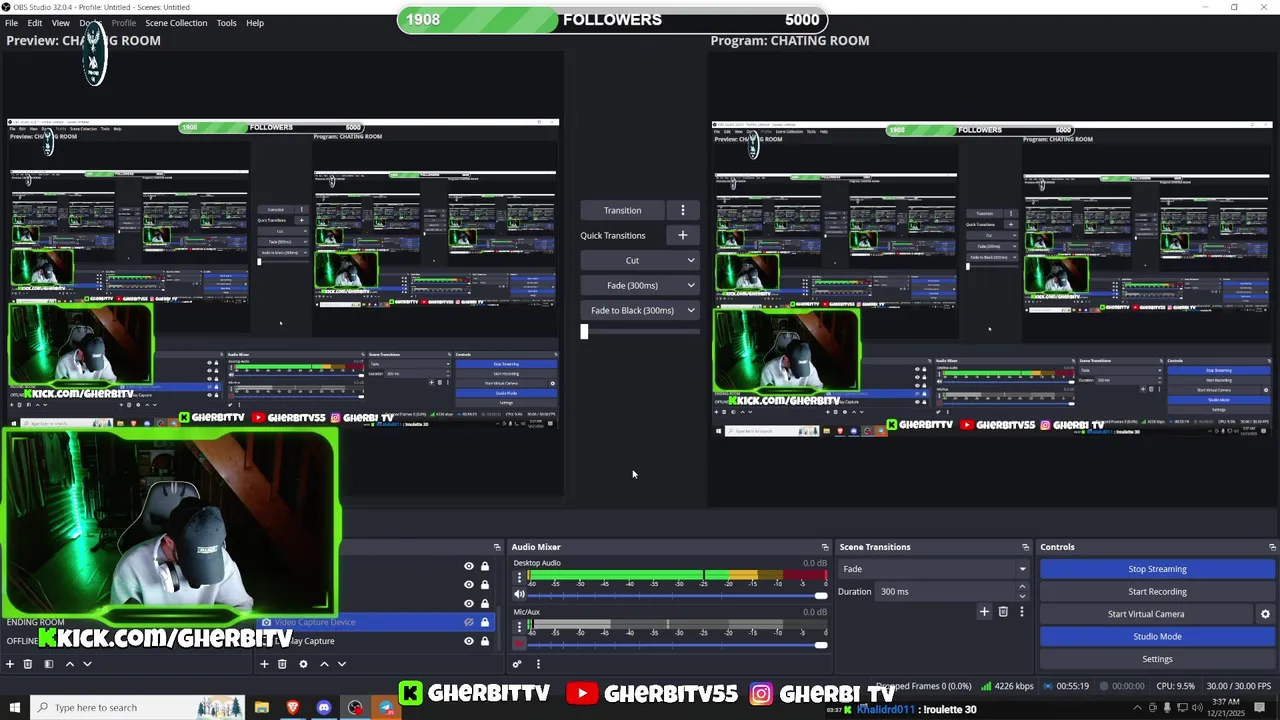
Task: Click the Desktop Audio volume slider
Action: [677, 595]
